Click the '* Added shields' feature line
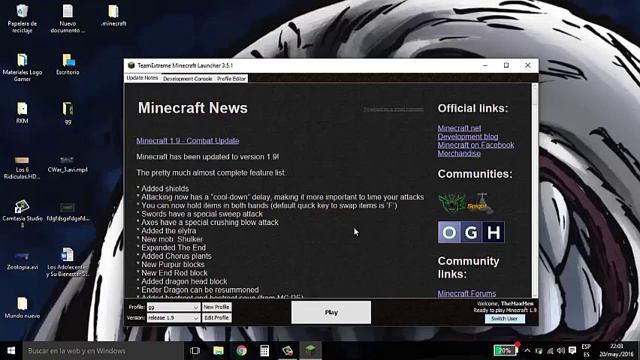Image resolution: width=640 pixels, height=360 pixels. coord(162,189)
